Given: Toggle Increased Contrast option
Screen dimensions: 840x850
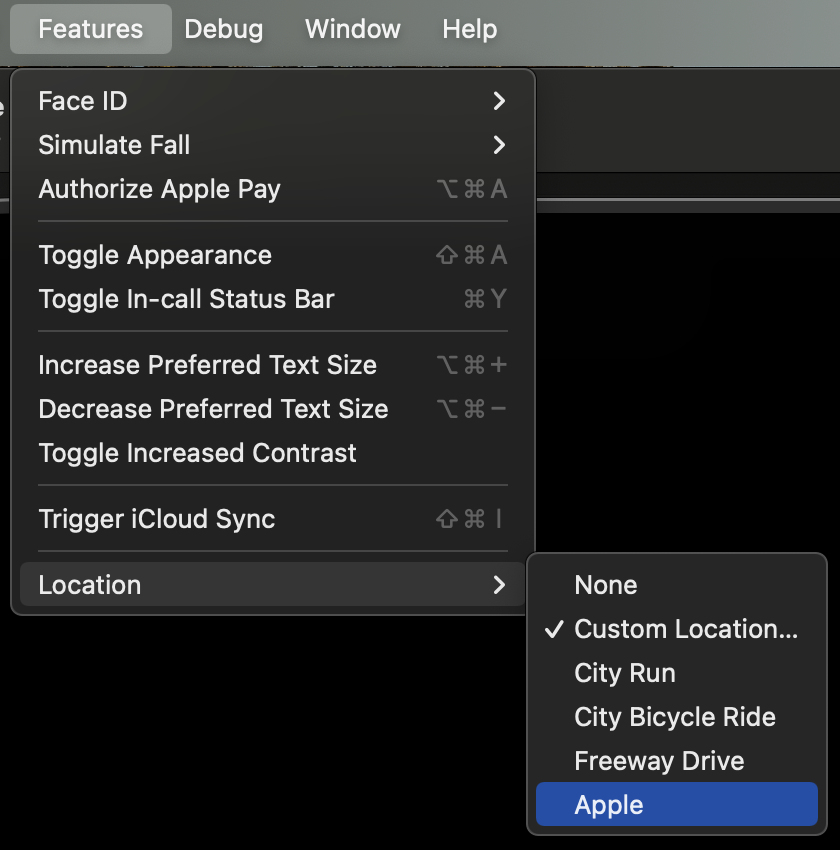Looking at the screenshot, I should (x=273, y=453).
